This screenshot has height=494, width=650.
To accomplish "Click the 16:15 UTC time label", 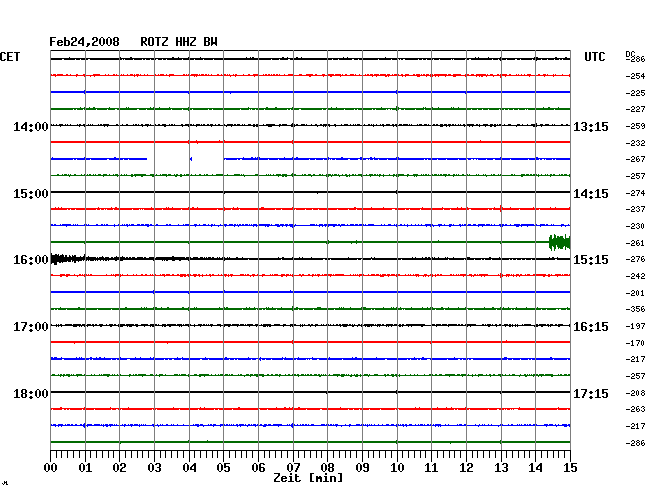I will 591,327.
